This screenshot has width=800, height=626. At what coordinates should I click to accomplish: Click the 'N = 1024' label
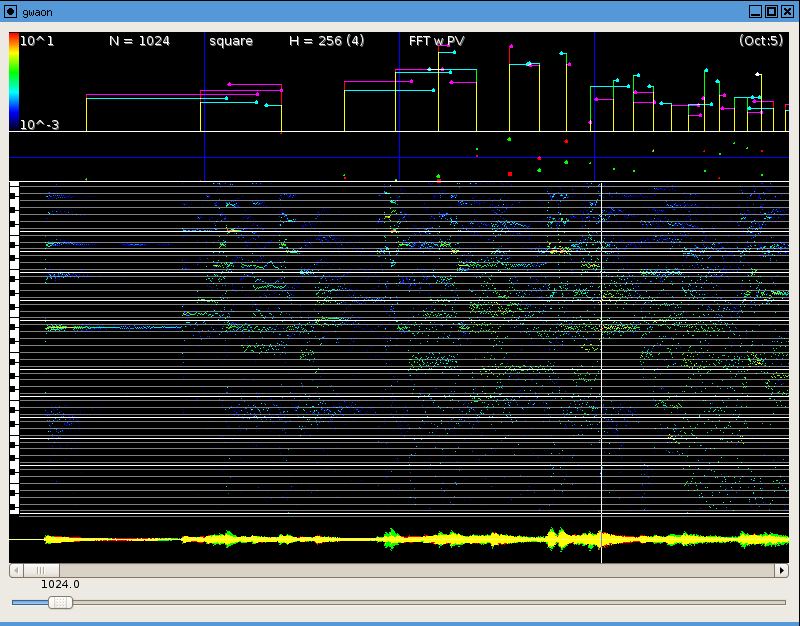139,41
